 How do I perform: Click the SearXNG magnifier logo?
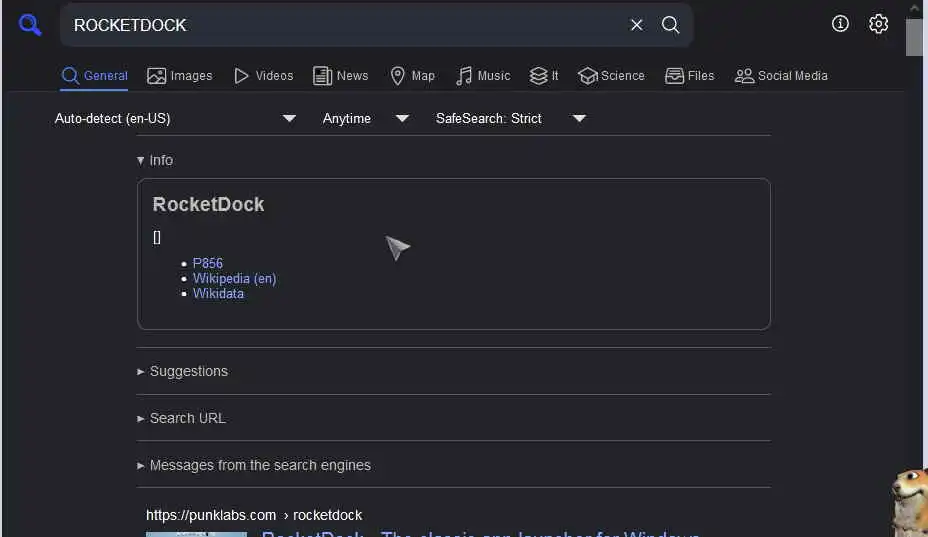click(30, 25)
